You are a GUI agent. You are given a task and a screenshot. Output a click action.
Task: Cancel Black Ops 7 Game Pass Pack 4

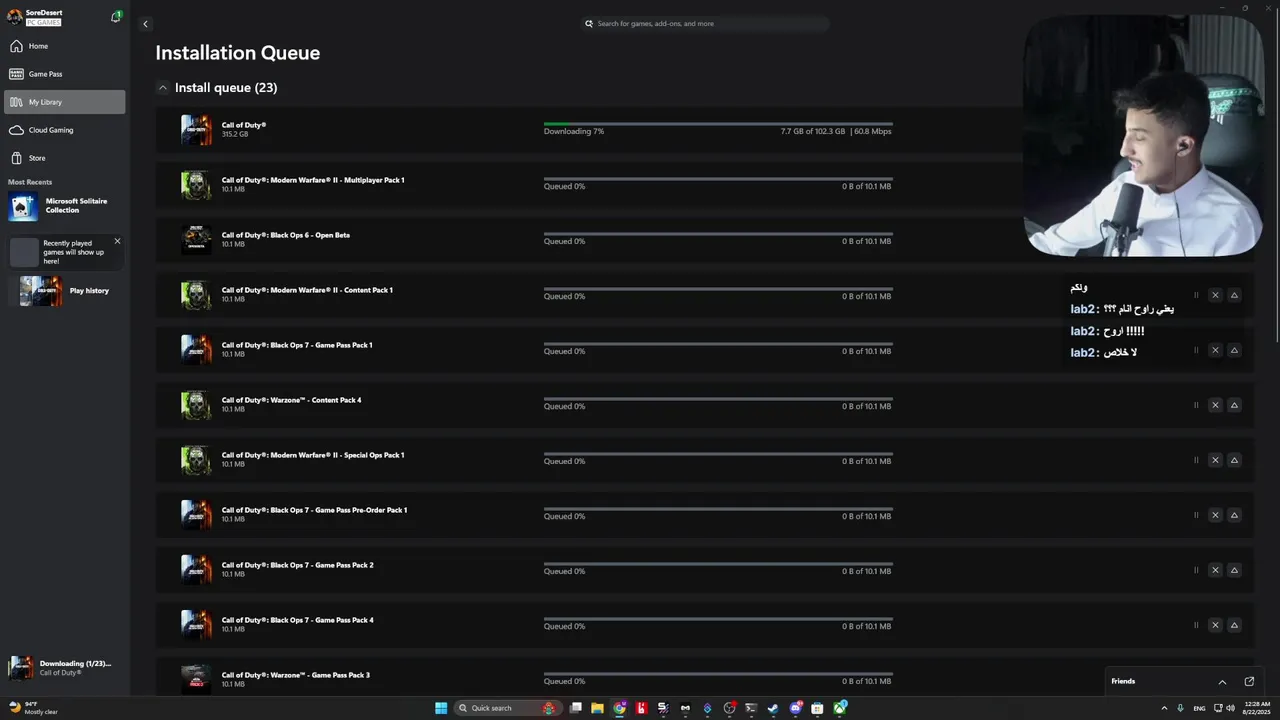tap(1215, 625)
